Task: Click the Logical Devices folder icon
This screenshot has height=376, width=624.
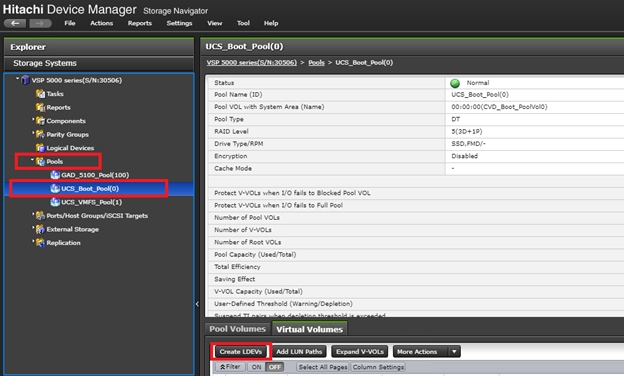Action: click(40, 148)
